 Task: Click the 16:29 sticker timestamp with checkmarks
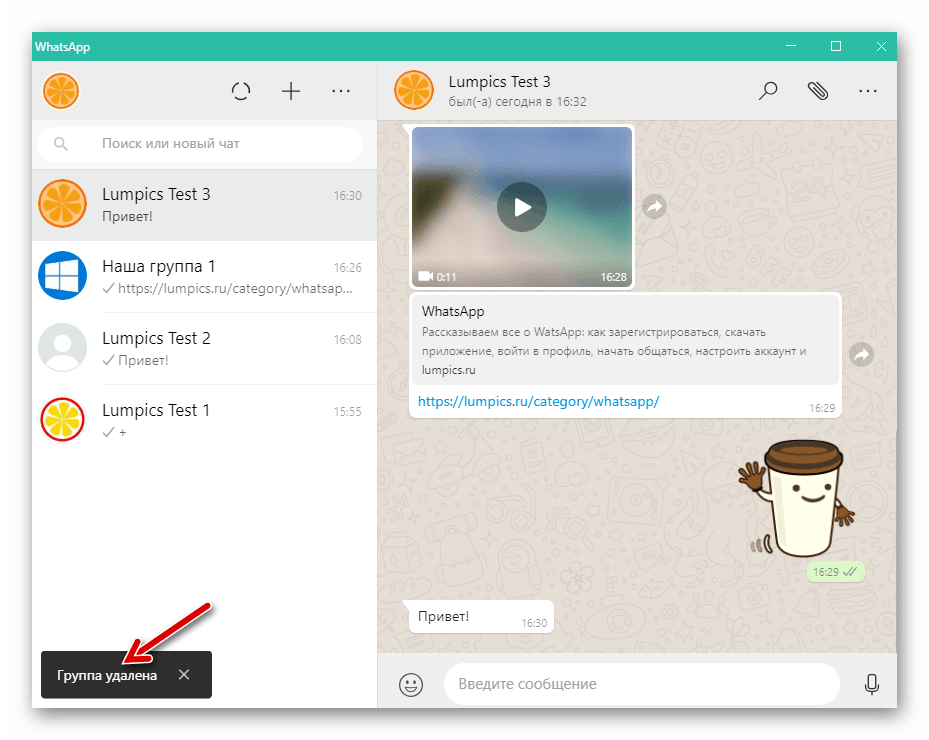pyautogui.click(x=835, y=572)
